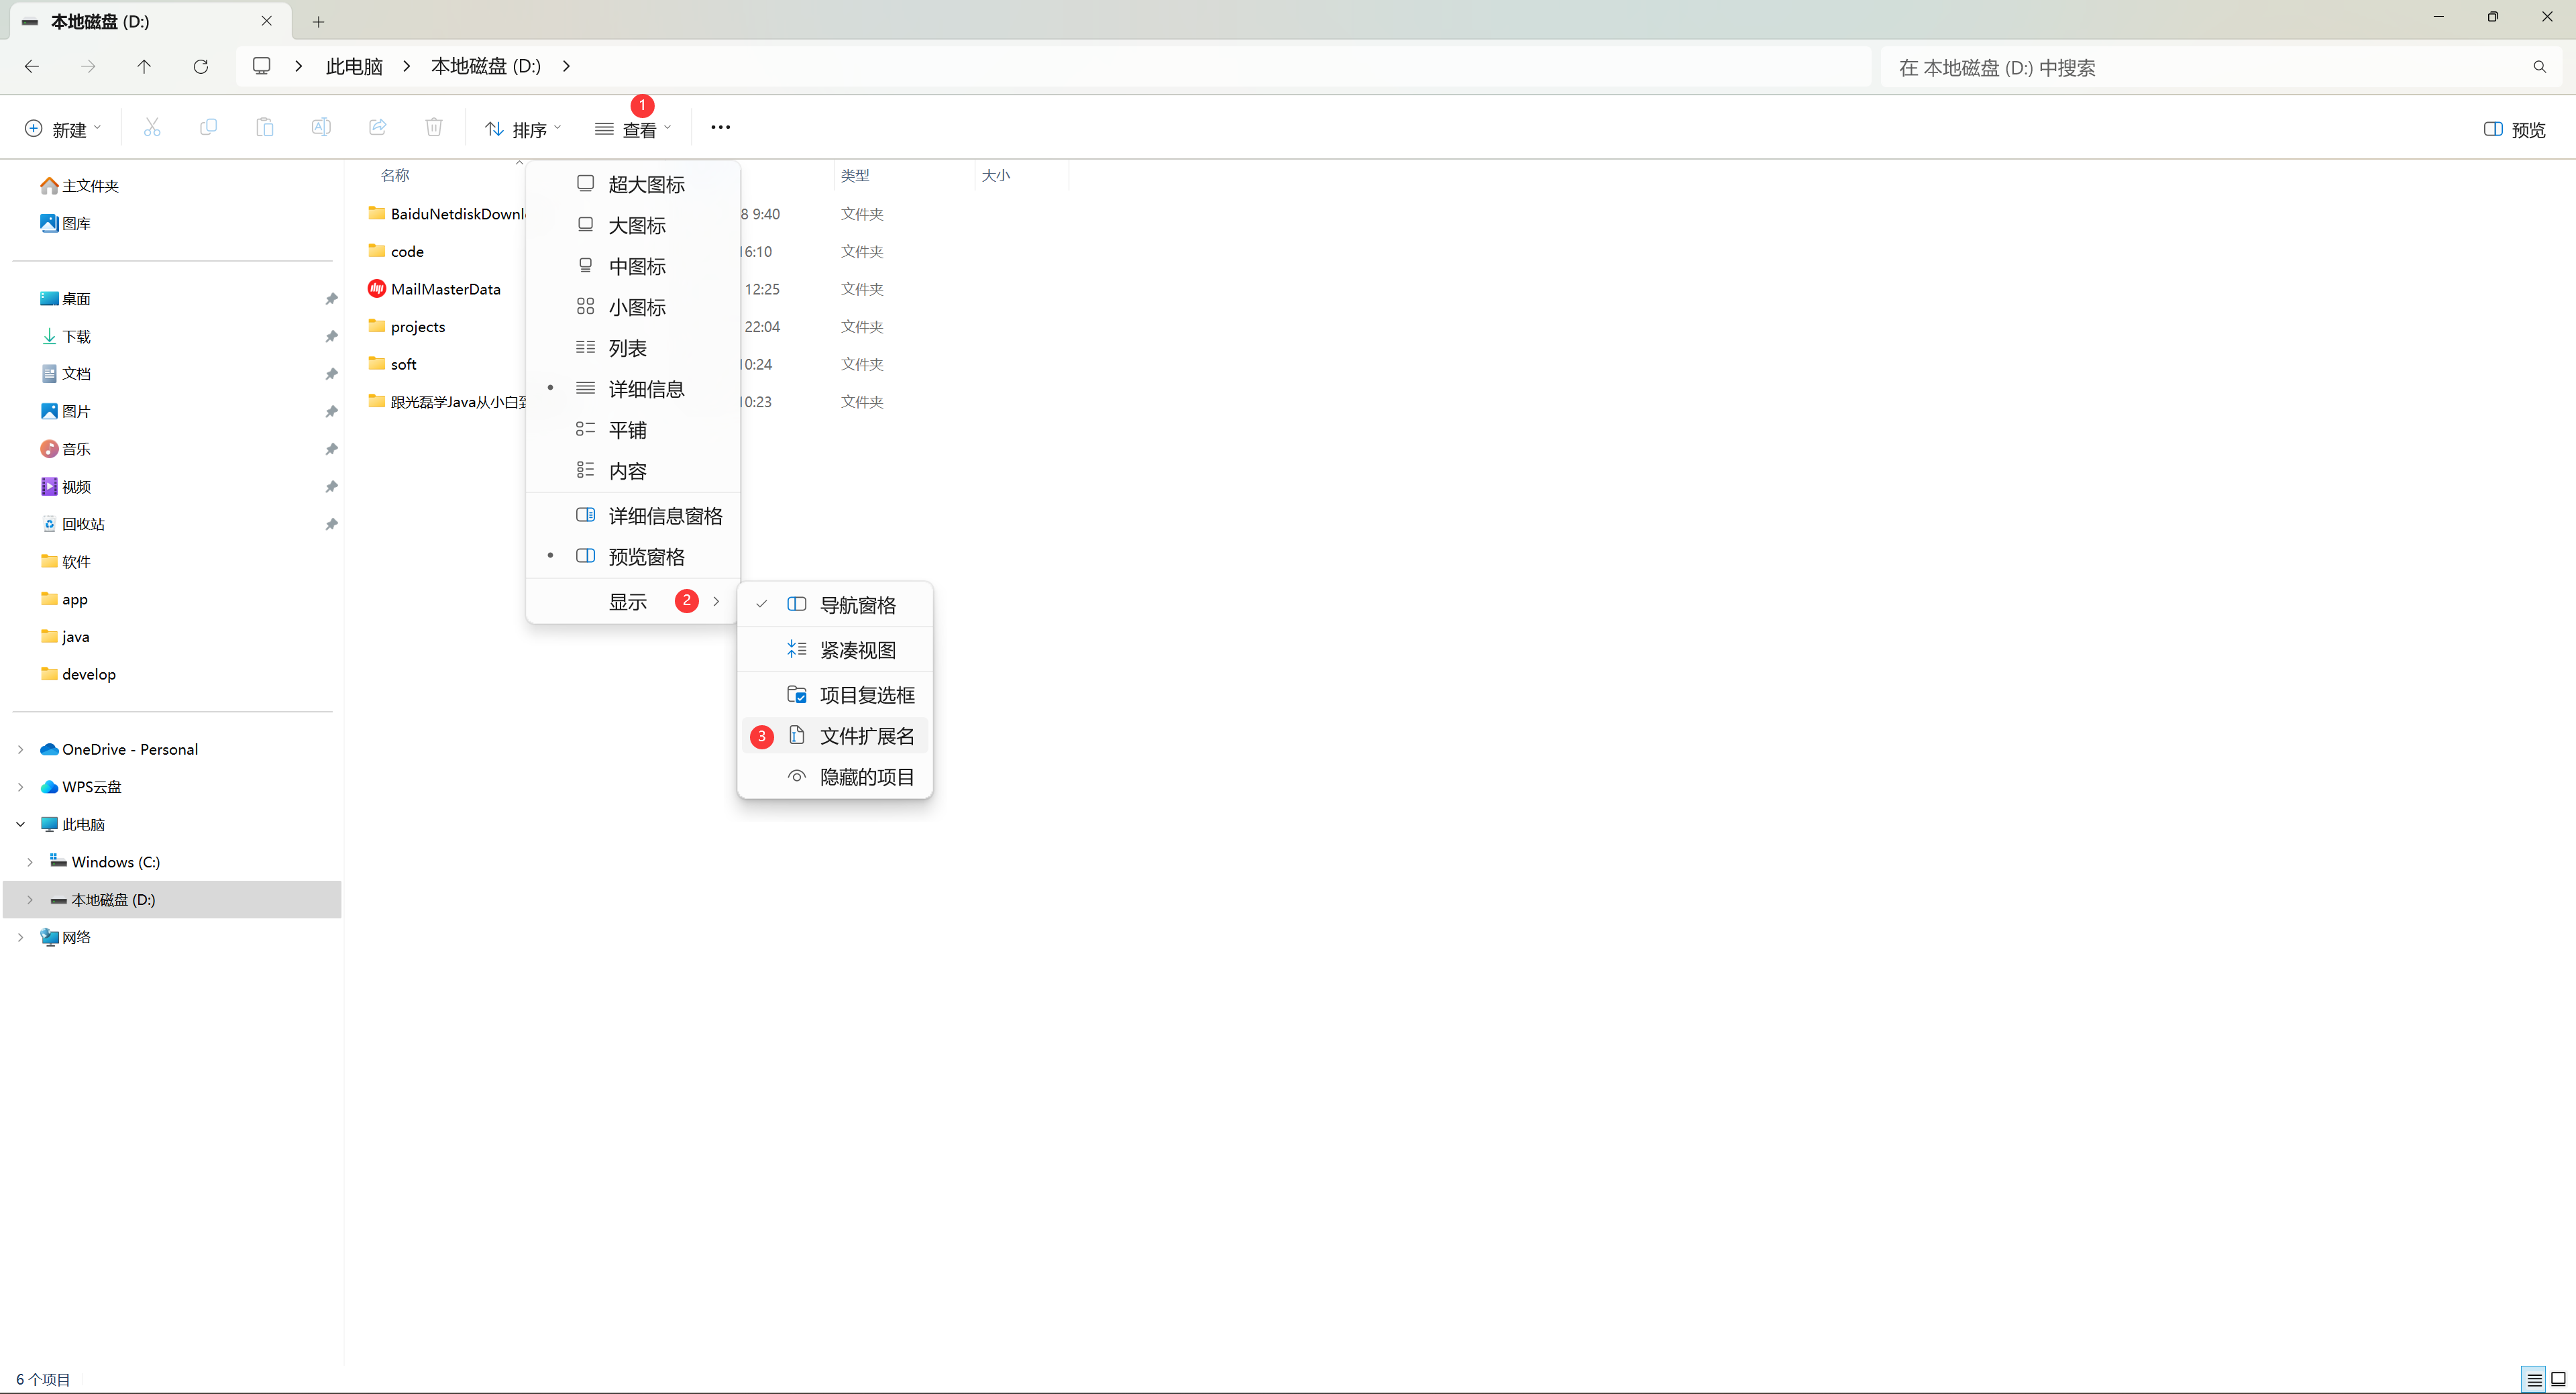Screen dimensions: 2576x1394
Task: Click the Paste clipboard icon
Action: [264, 128]
